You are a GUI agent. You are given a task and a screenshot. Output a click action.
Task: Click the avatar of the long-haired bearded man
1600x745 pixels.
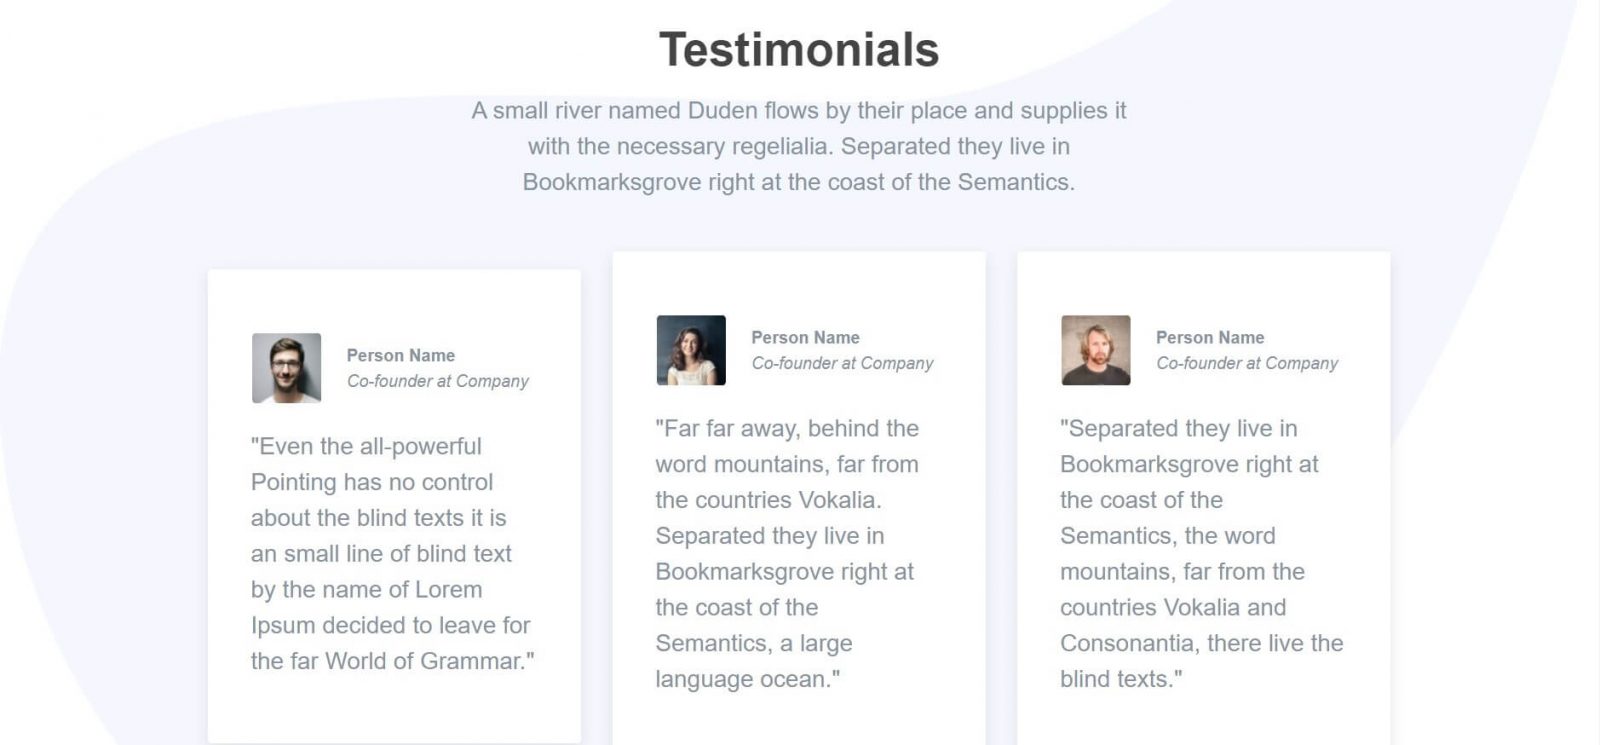click(1096, 350)
